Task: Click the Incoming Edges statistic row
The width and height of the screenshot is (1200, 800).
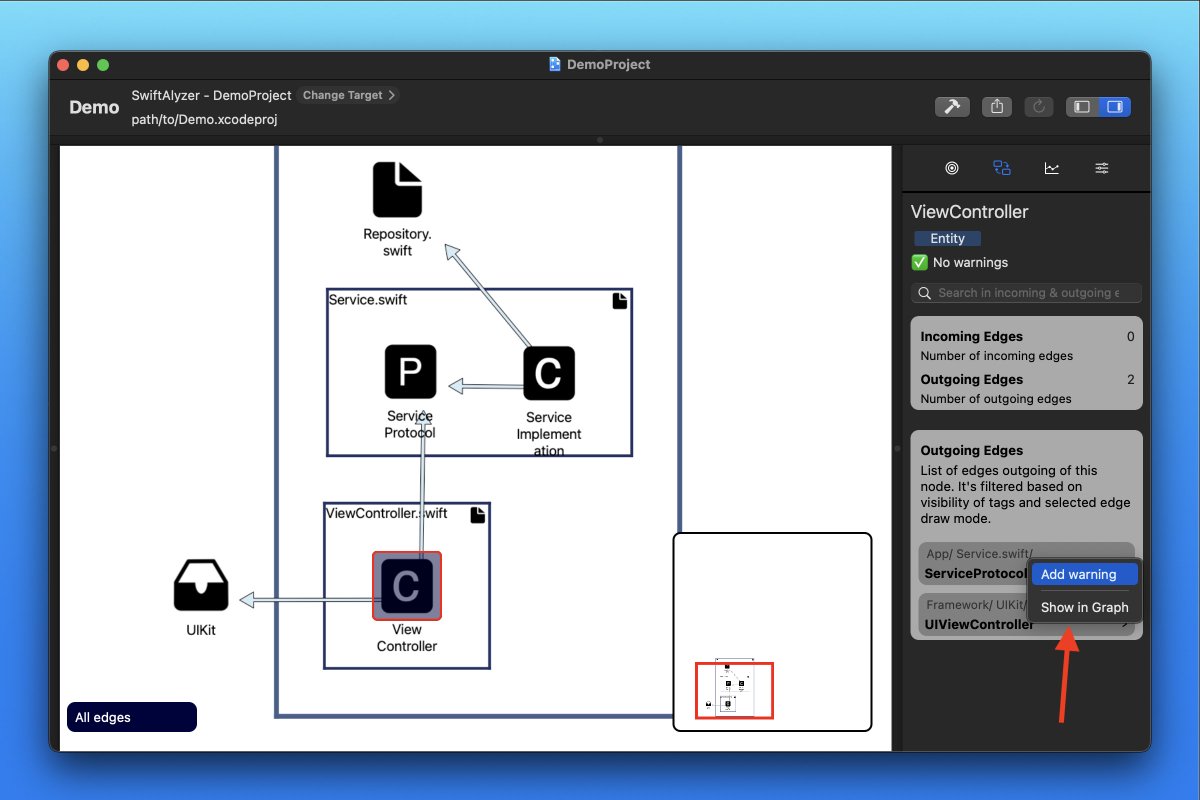Action: (1027, 345)
